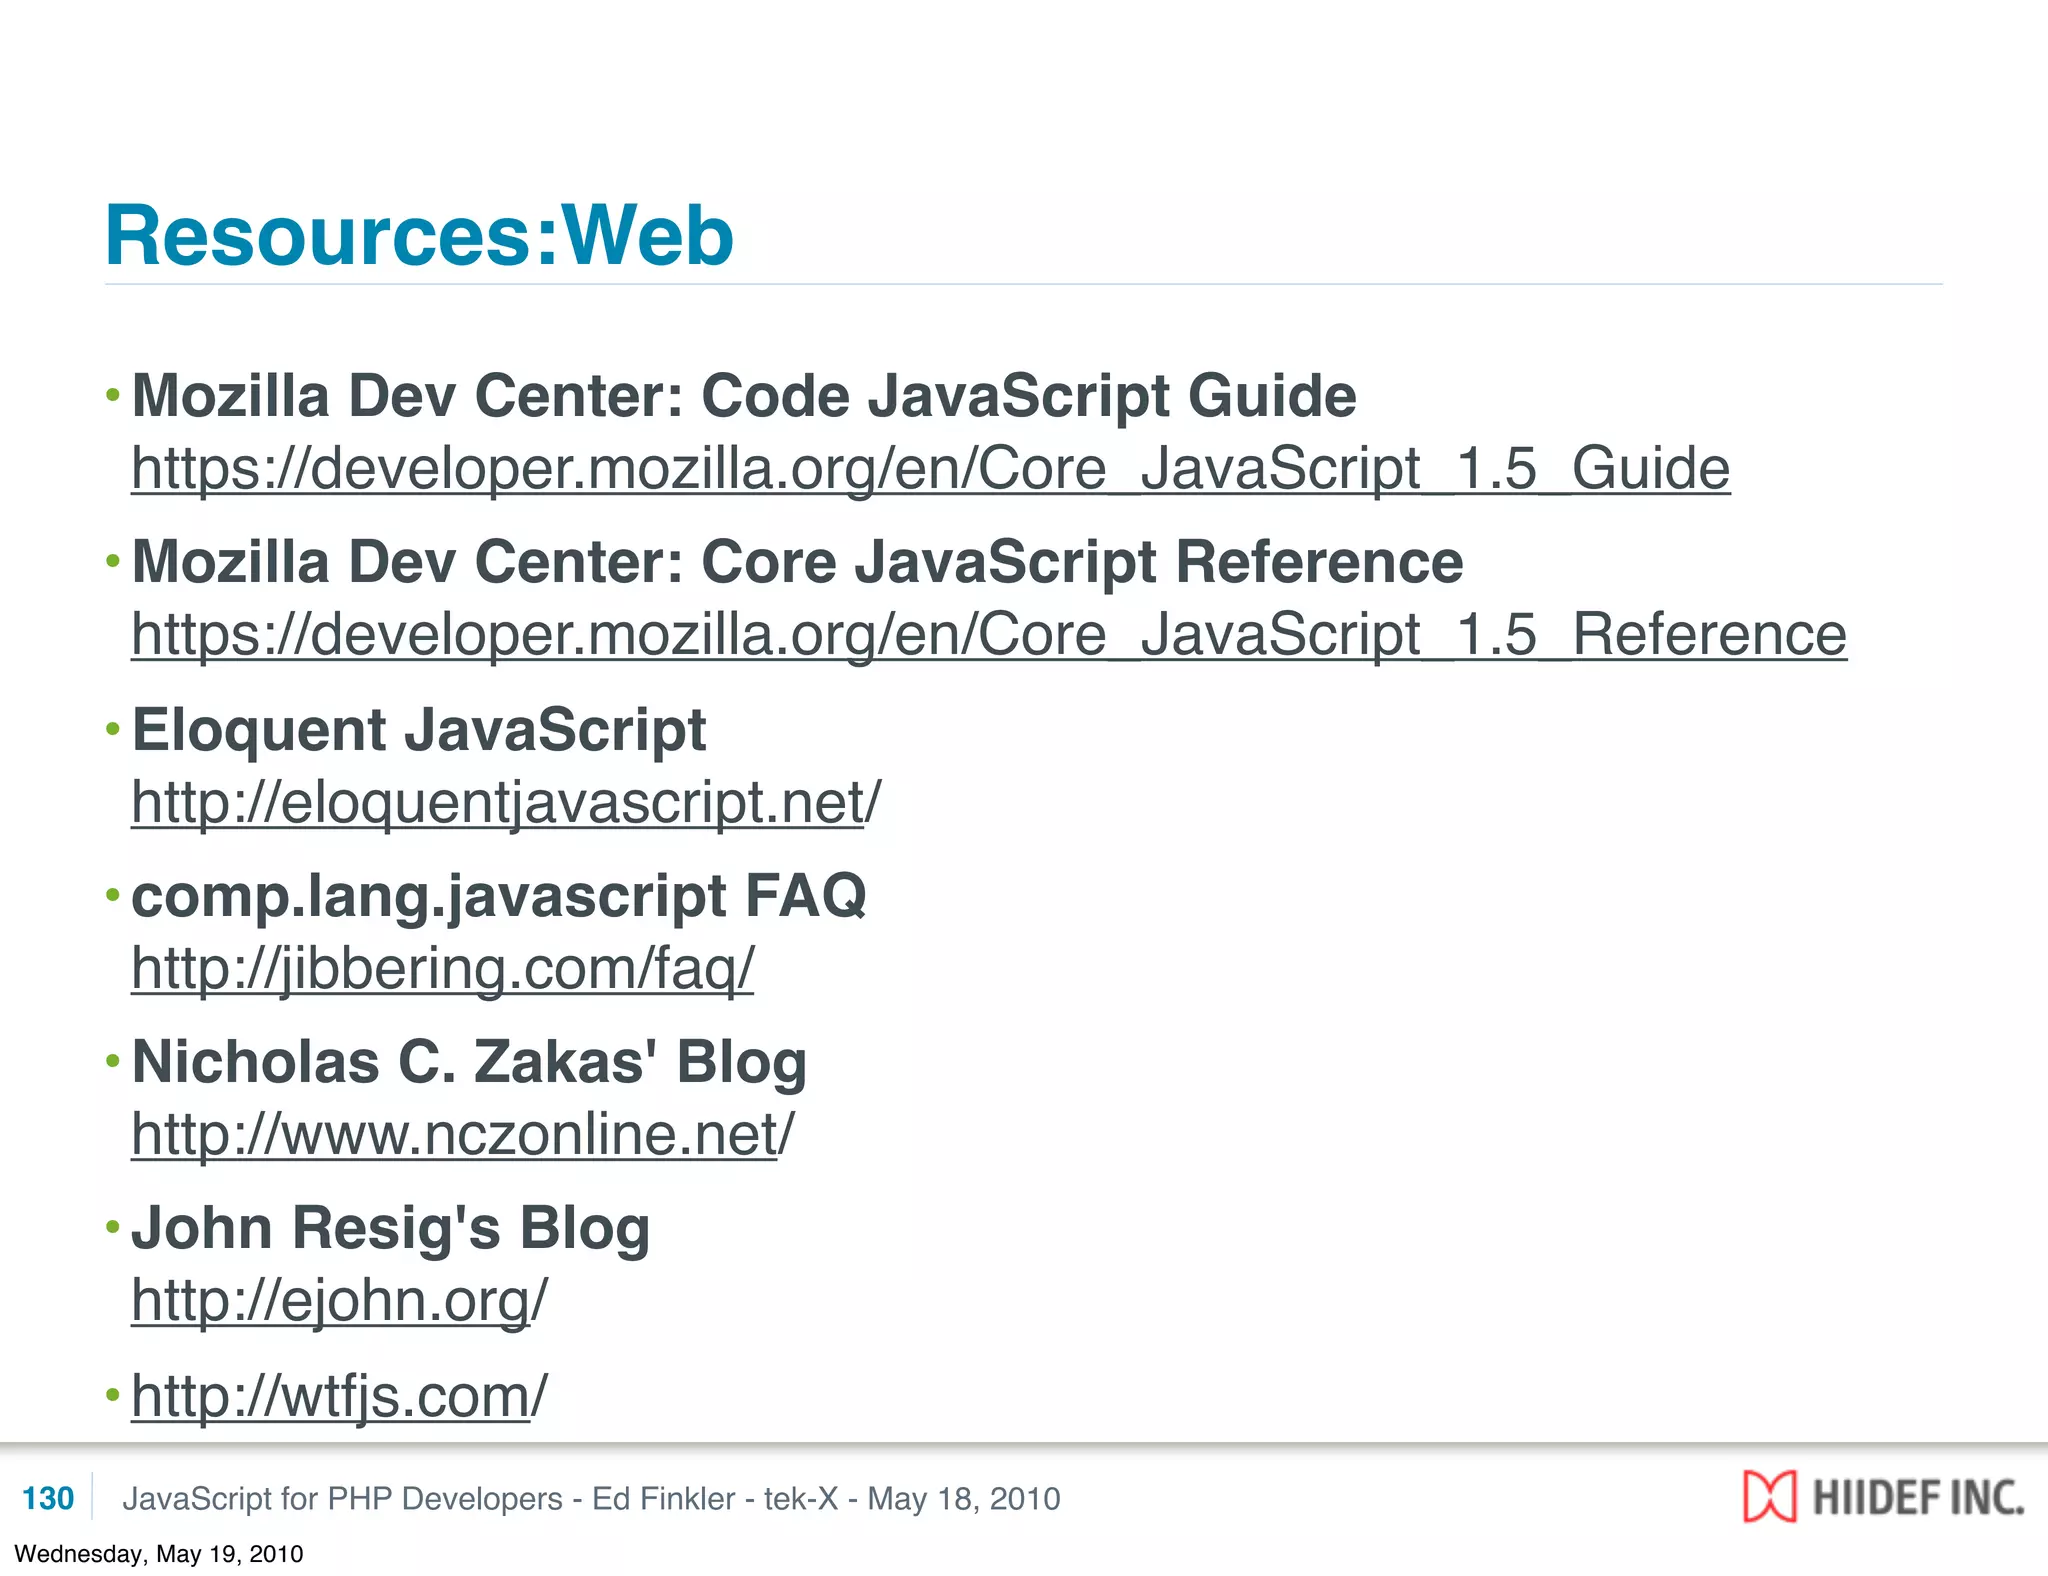Screen dimensions: 2048x1576
Task: Click the Resources:Web slide title
Action: click(420, 236)
